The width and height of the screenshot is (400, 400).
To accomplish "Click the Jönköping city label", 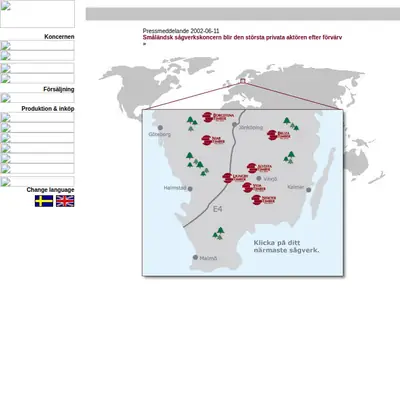I will (x=251, y=127).
